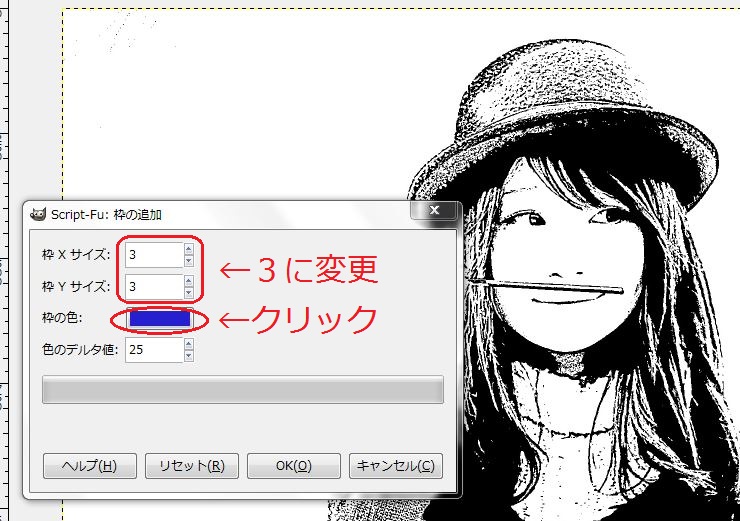This screenshot has height=521, width=740.
Task: Decrease 枠 X サイズ with down arrow
Action: coord(189,261)
